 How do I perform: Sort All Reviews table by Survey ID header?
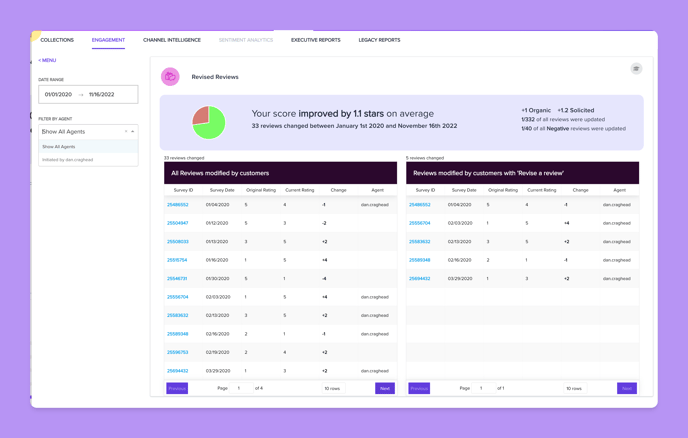[183, 190]
